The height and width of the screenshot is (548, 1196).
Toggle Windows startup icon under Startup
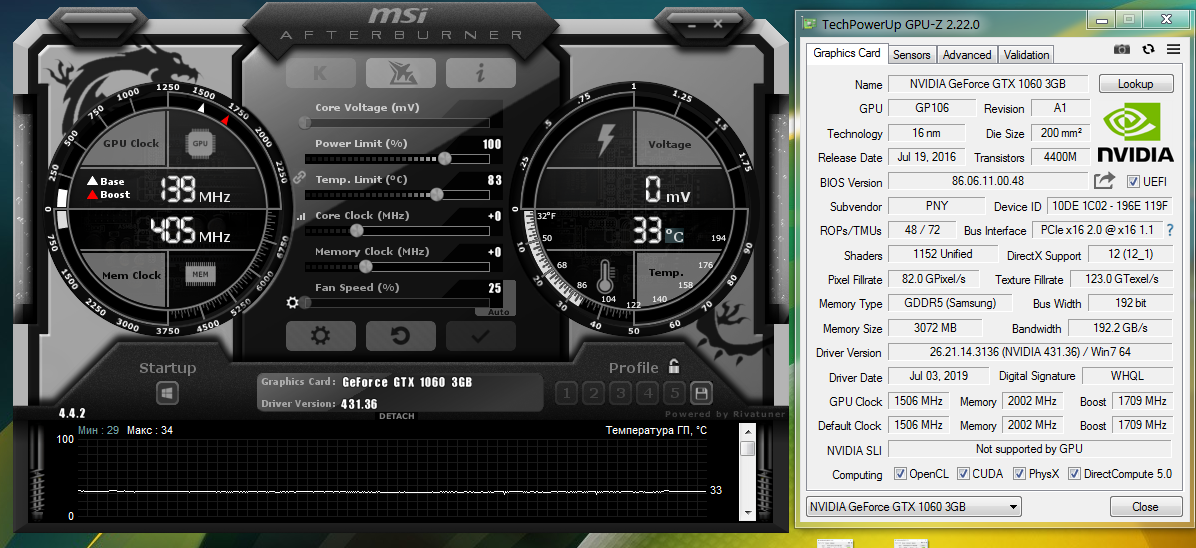pos(168,394)
